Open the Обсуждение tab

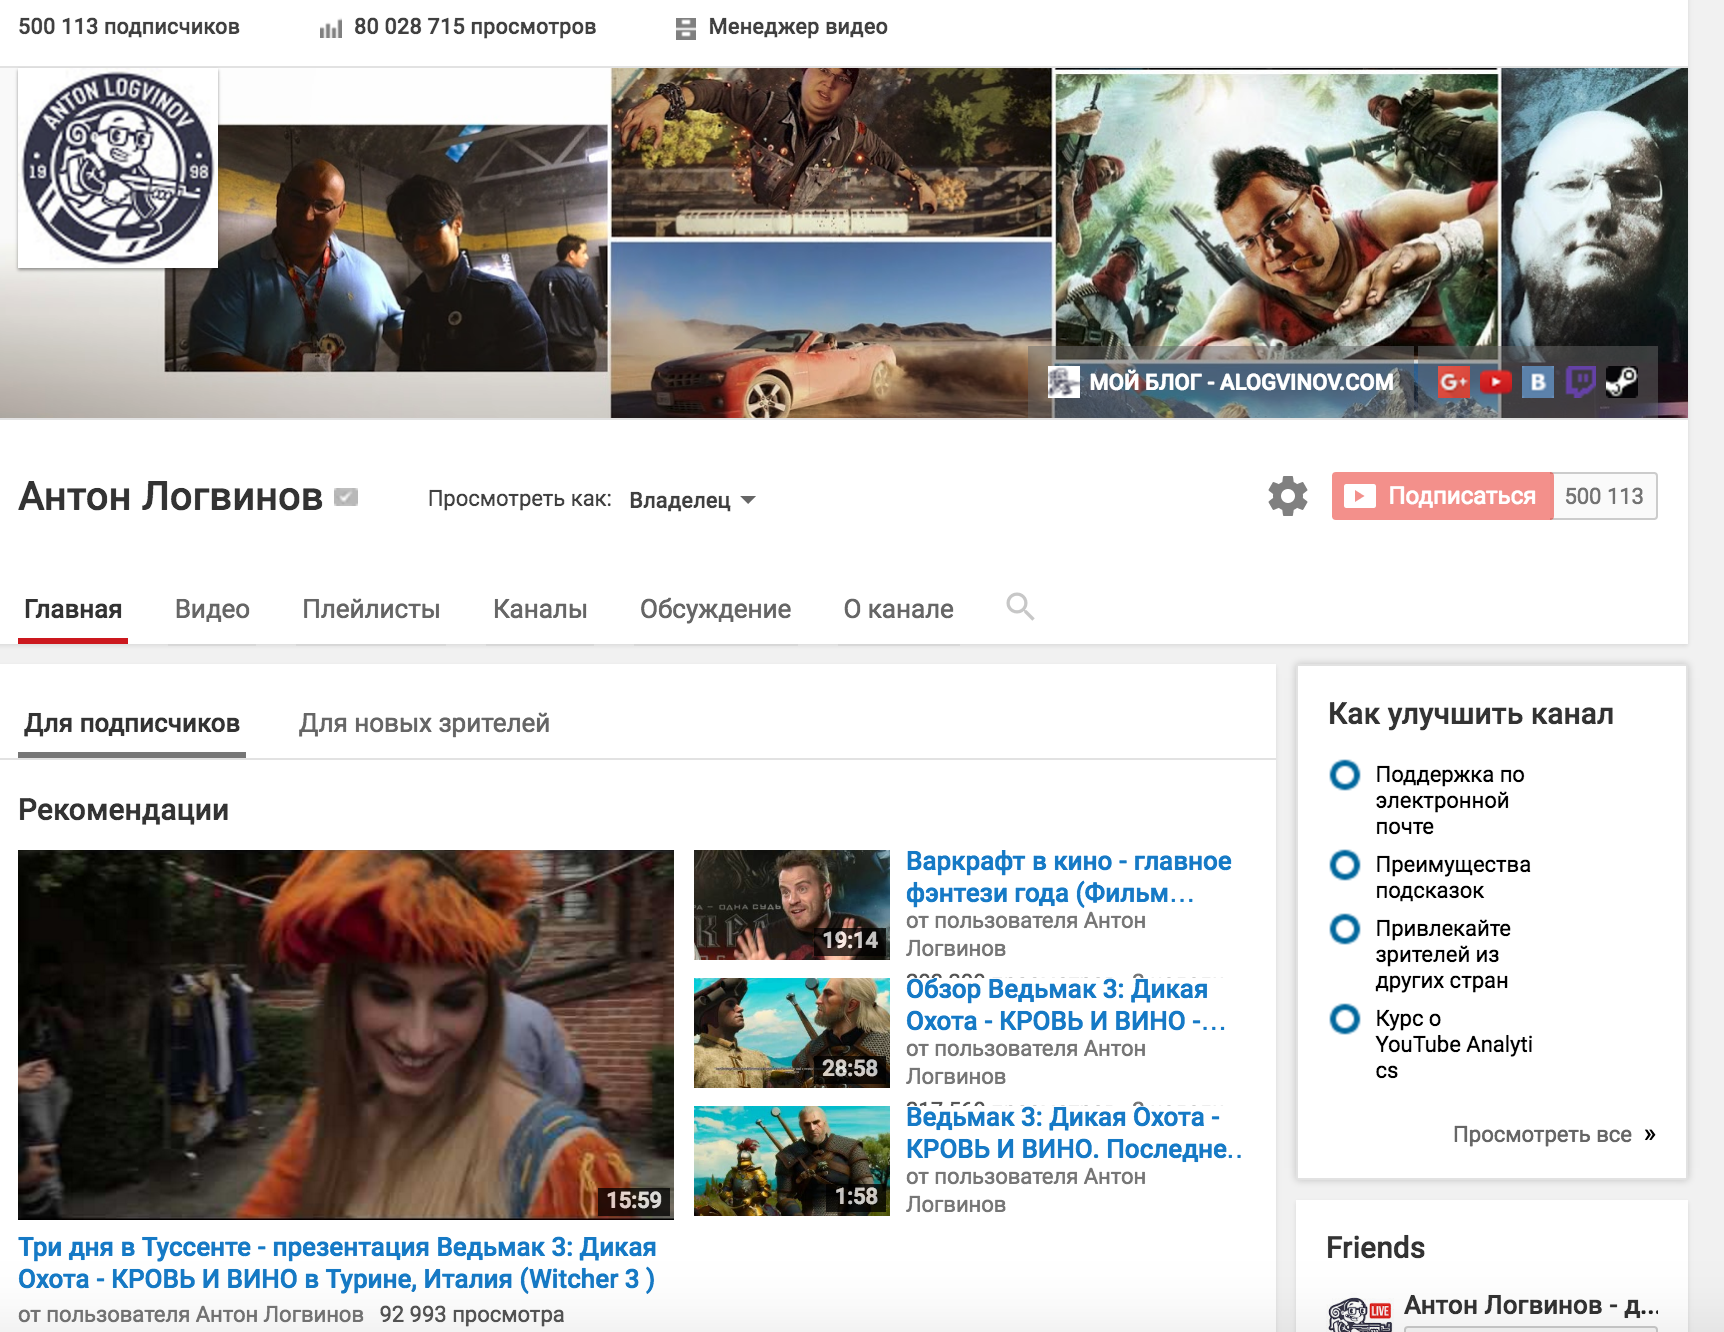[715, 609]
